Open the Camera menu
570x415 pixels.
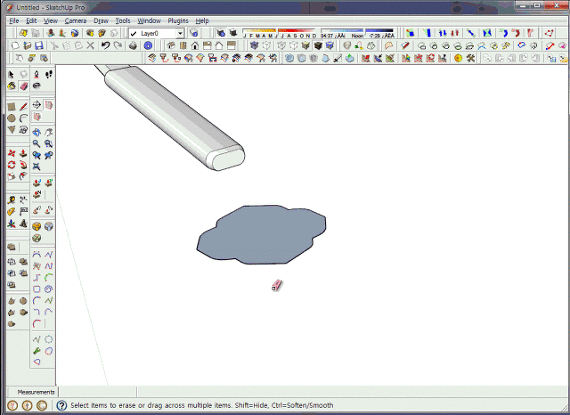coord(76,21)
